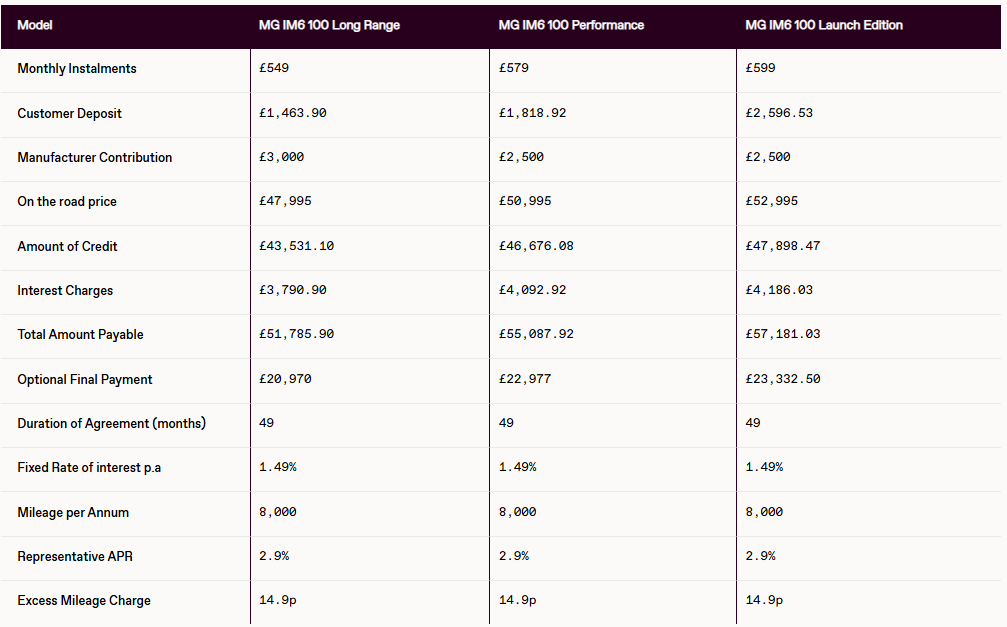Image resolution: width=1007 pixels, height=627 pixels.
Task: Click the MG IM6 100 Launch Edition header
Action: coord(824,25)
